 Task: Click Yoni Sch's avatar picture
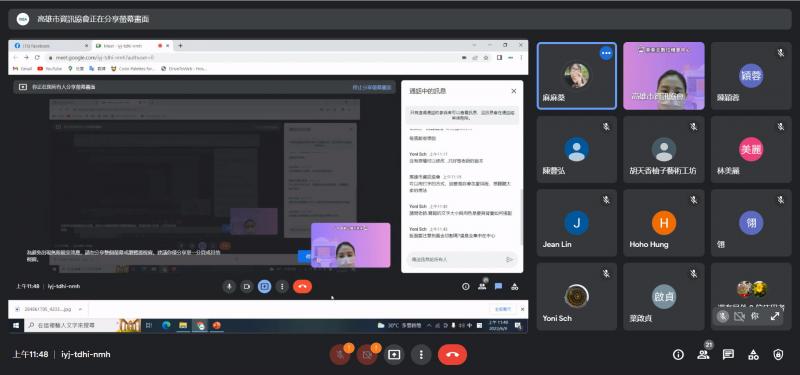(577, 296)
